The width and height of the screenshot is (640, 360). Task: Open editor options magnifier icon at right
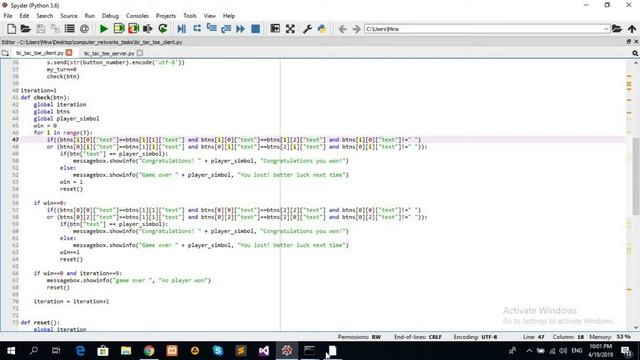635,53
